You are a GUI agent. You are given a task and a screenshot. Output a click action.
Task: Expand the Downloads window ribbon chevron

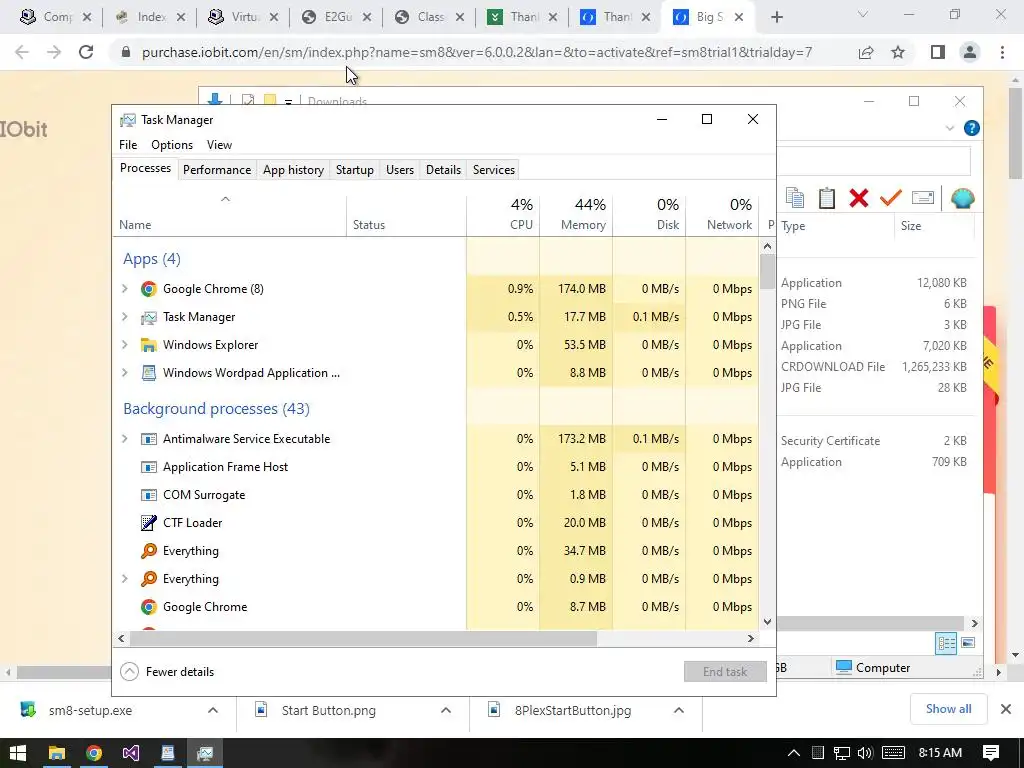[x=950, y=128]
